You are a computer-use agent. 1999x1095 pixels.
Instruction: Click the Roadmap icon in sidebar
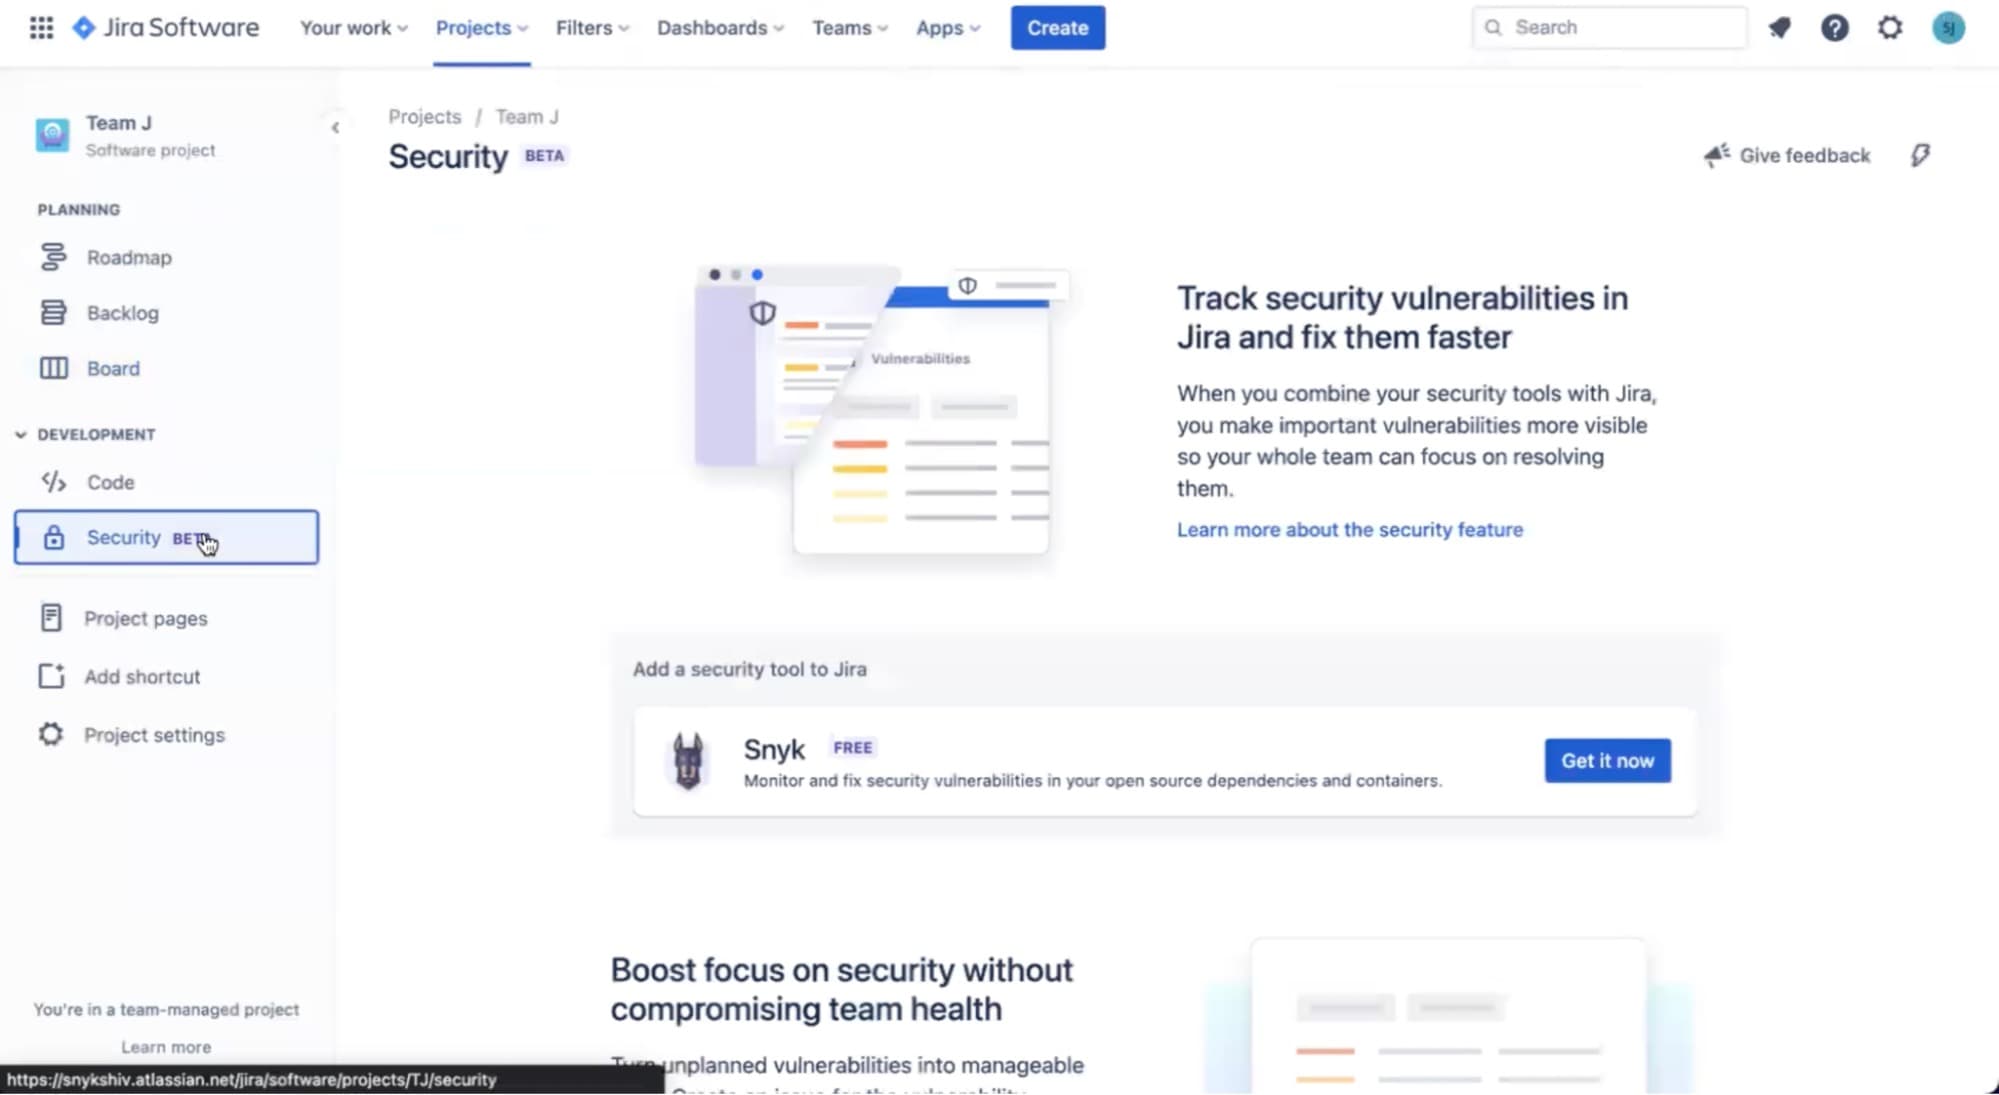53,257
